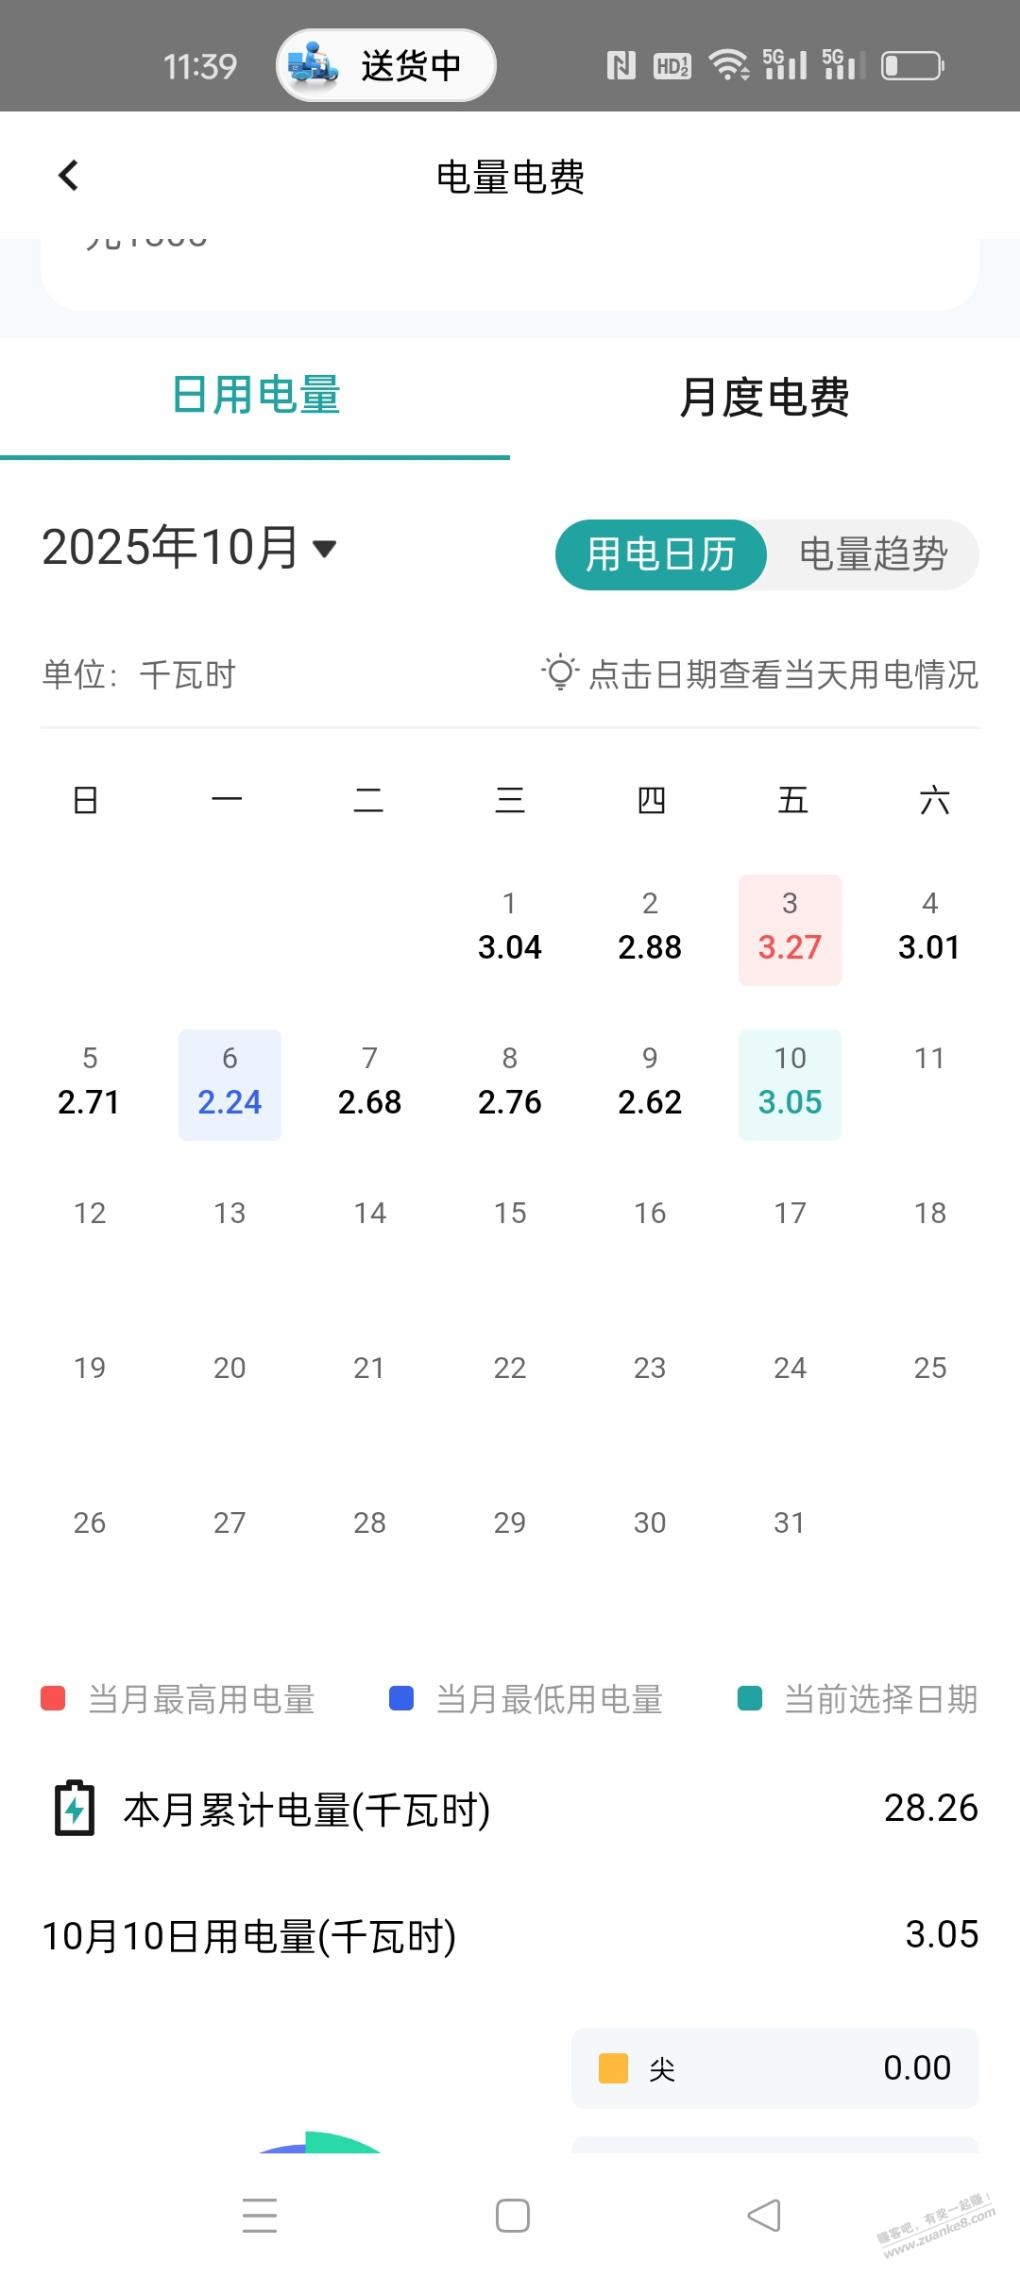Tap the orange 尖 peak color swatch
1020x2278 pixels.
612,2067
